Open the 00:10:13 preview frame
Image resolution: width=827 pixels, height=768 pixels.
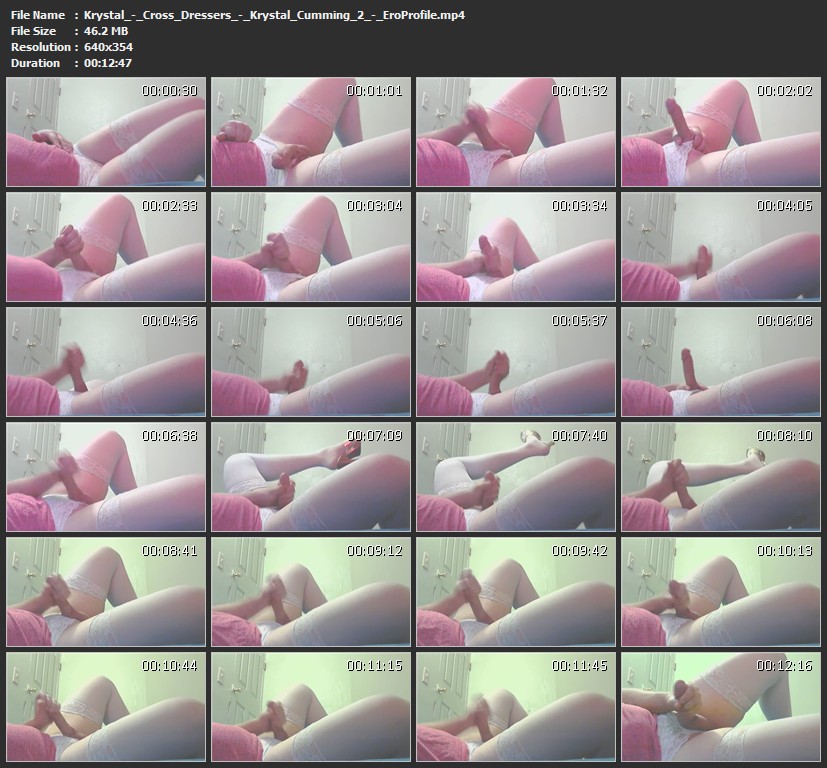coord(719,592)
